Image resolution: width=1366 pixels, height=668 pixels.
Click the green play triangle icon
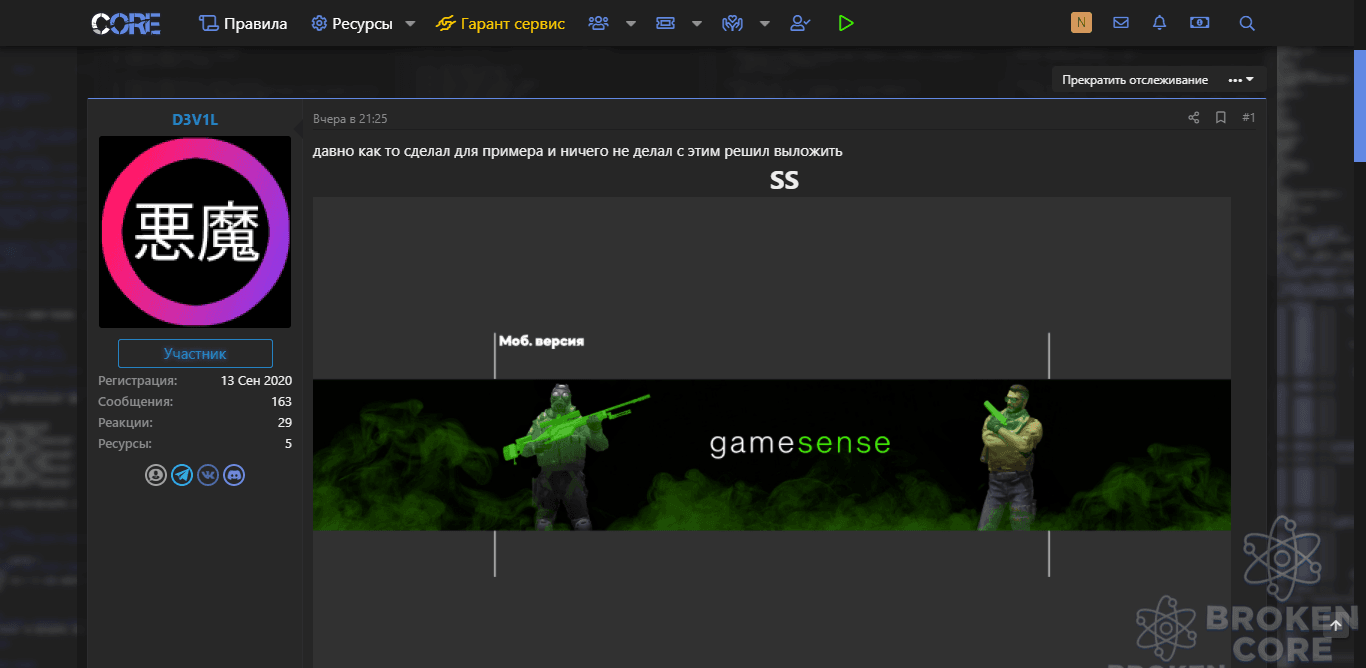[x=846, y=23]
